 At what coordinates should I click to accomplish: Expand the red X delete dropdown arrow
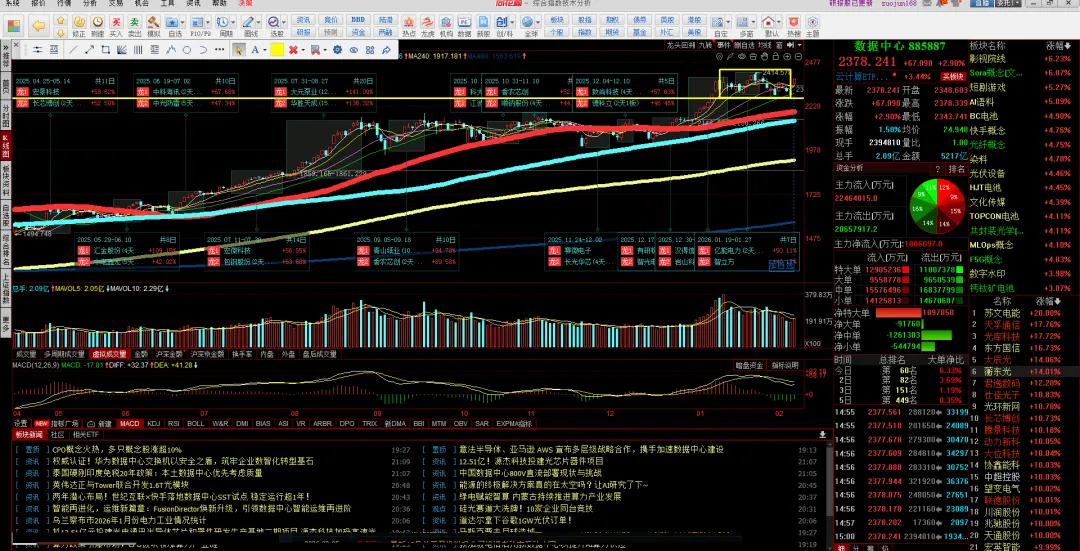tap(303, 50)
